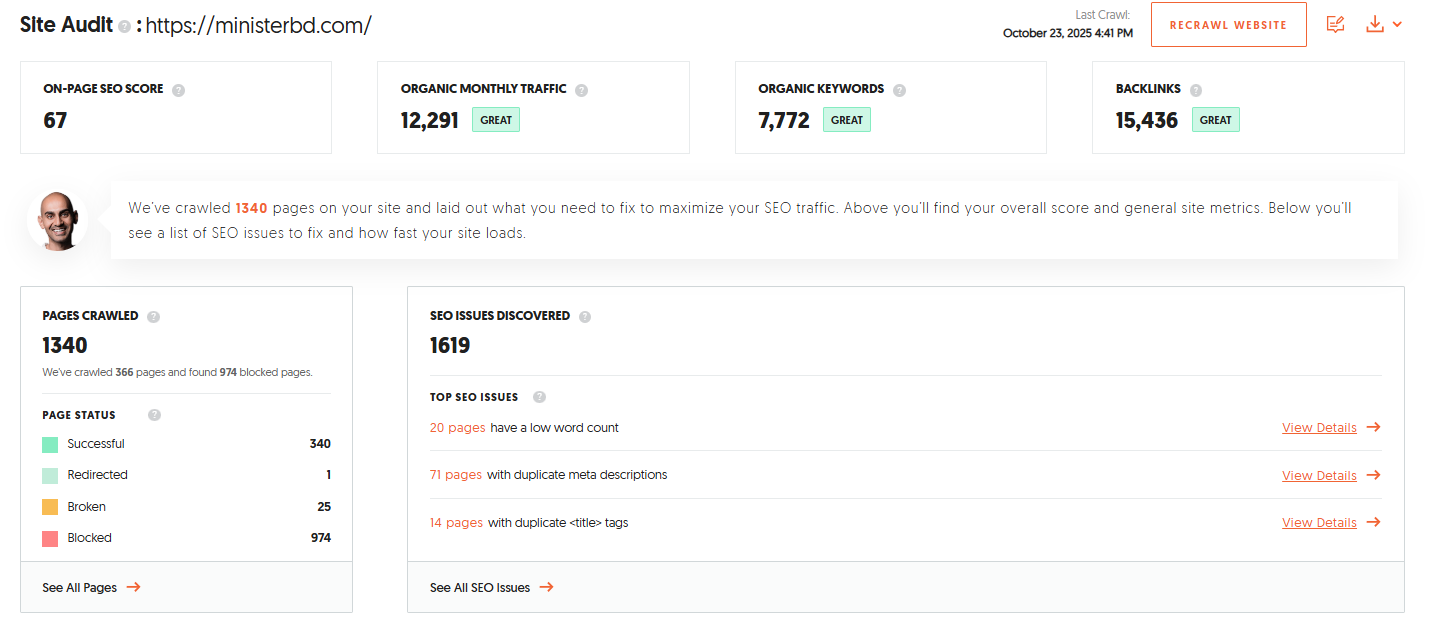This screenshot has width=1430, height=634.
Task: Click the Pages Crawled help icon
Action: point(153,317)
